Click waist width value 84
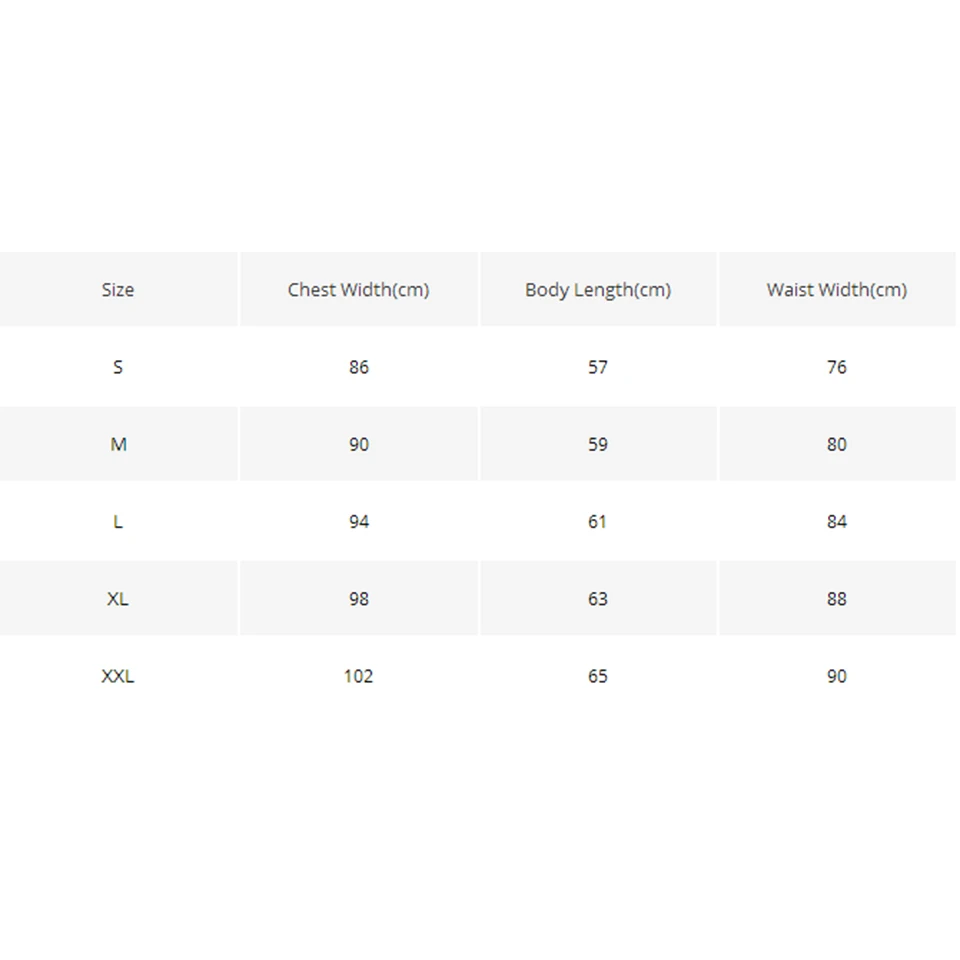The height and width of the screenshot is (960, 960). pyautogui.click(x=836, y=522)
